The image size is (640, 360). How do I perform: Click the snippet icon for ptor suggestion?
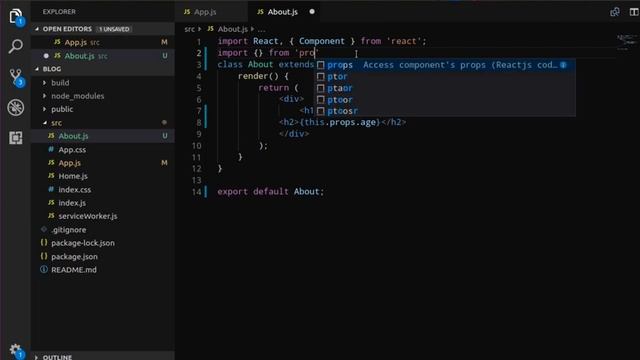(x=321, y=77)
